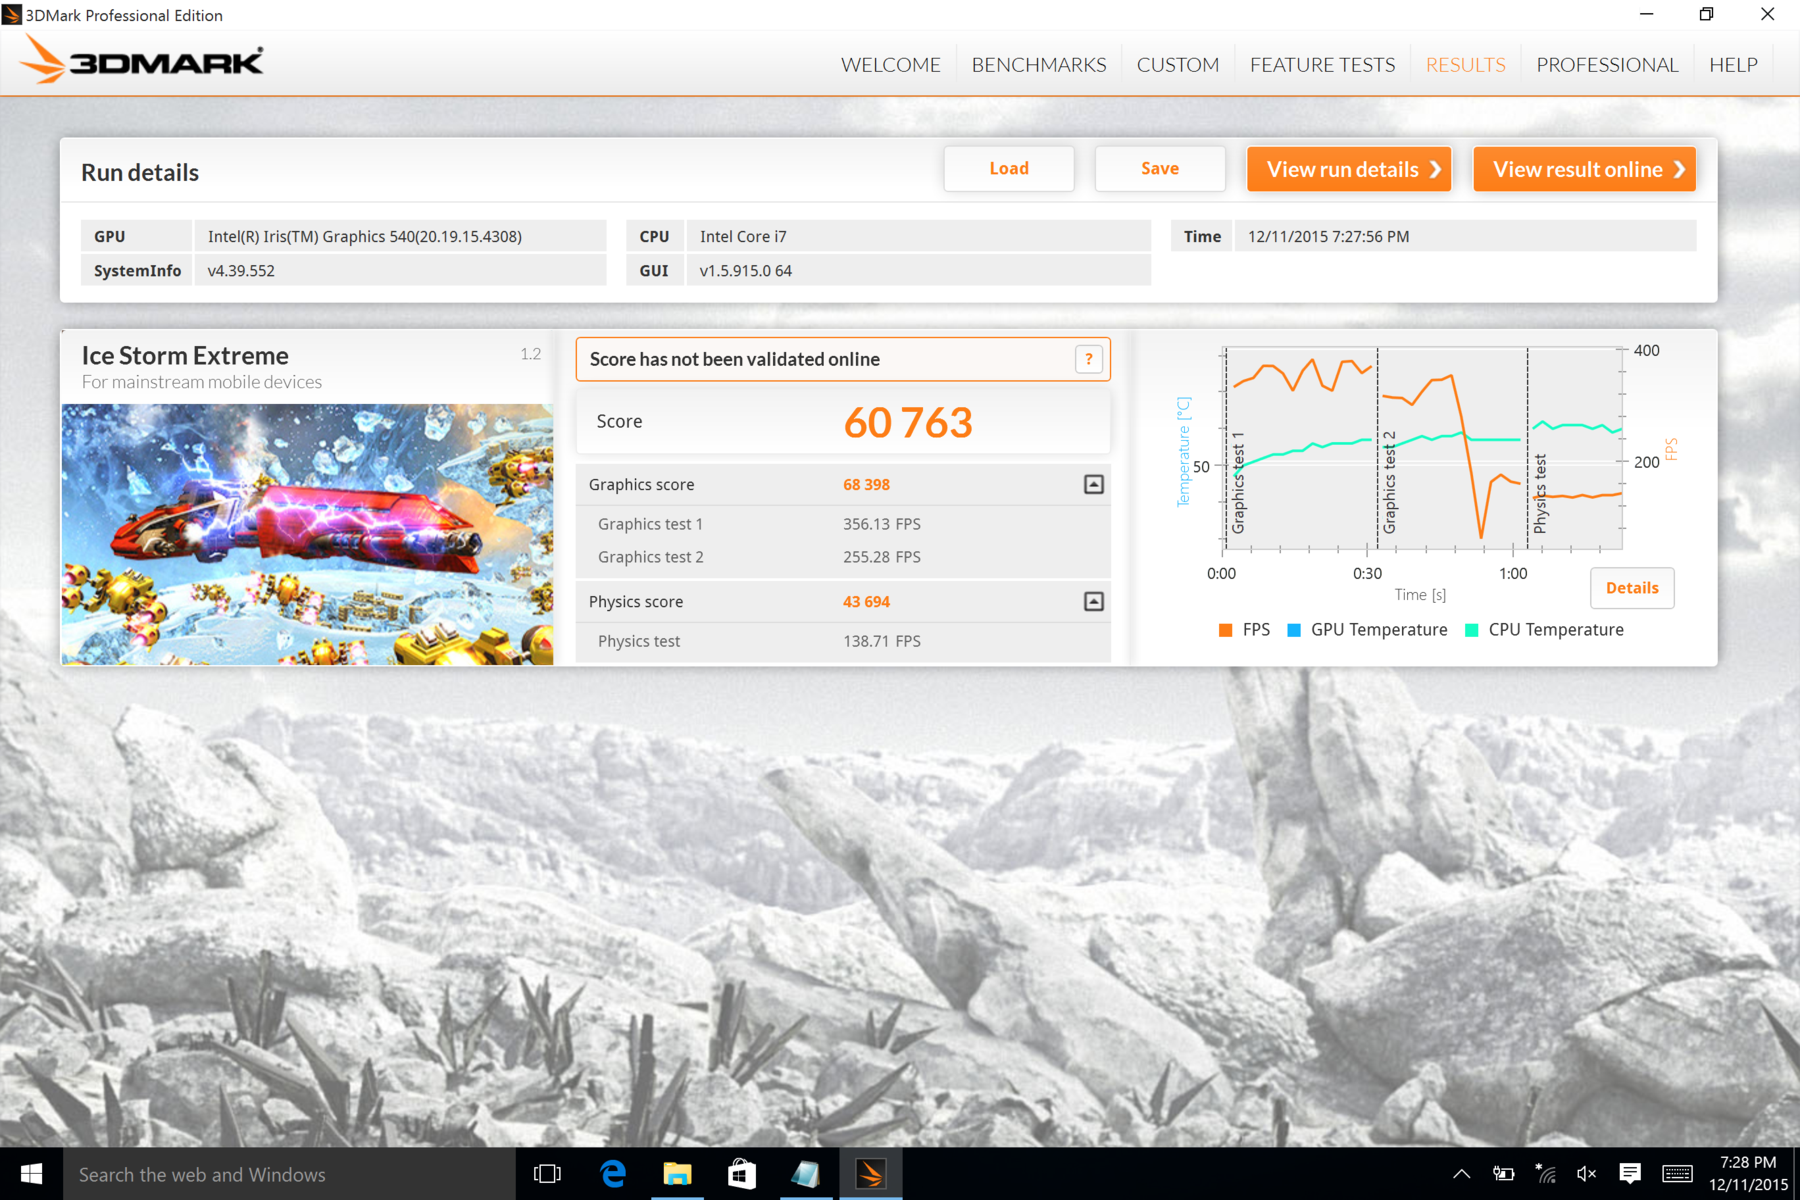
Task: Open the score validation help question mark
Action: (1089, 359)
